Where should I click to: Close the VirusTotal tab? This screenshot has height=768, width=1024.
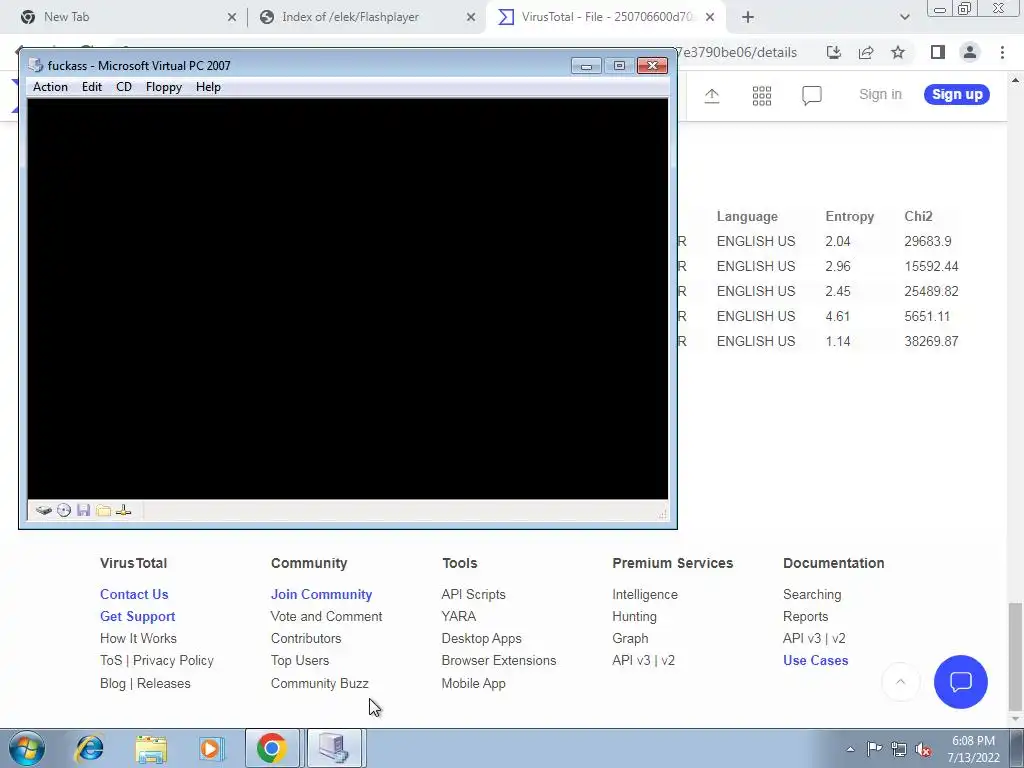tap(710, 18)
